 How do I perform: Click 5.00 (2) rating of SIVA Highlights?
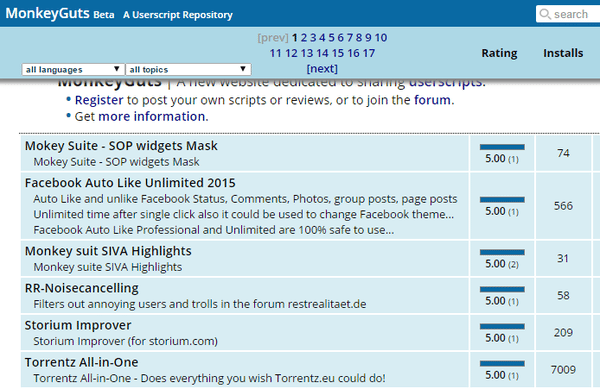point(502,264)
